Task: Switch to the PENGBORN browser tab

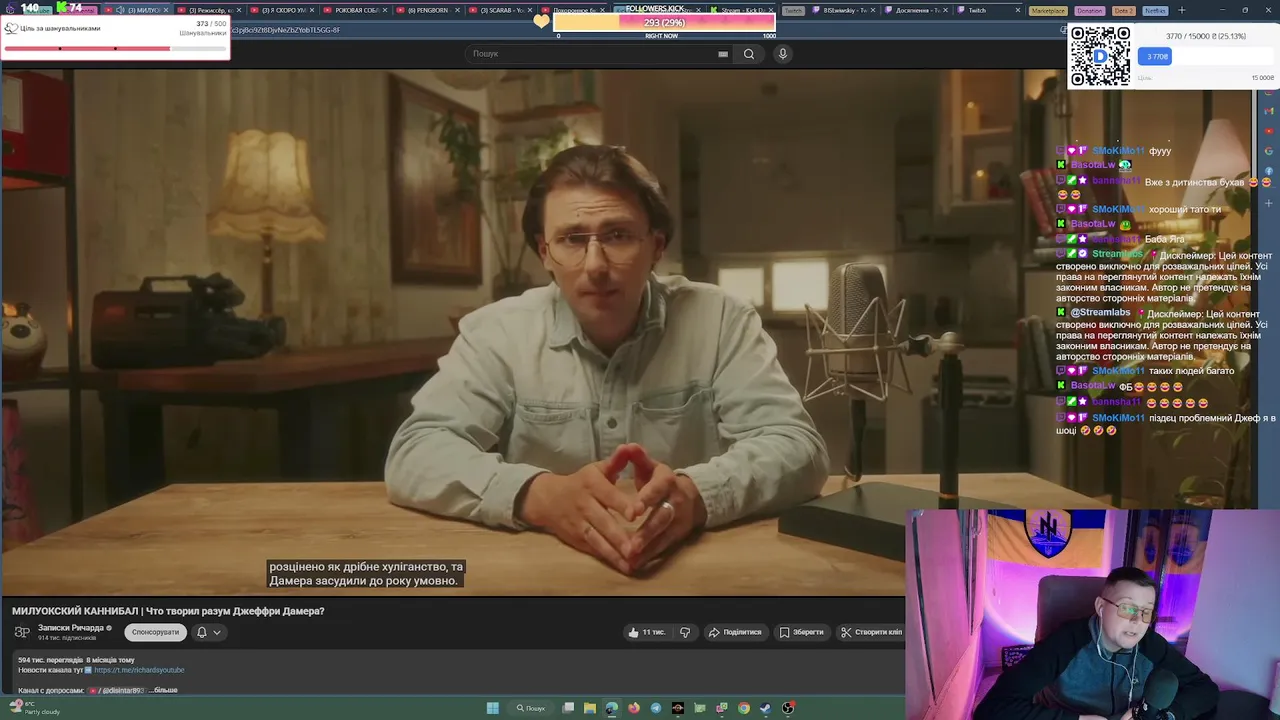Action: coord(430,10)
